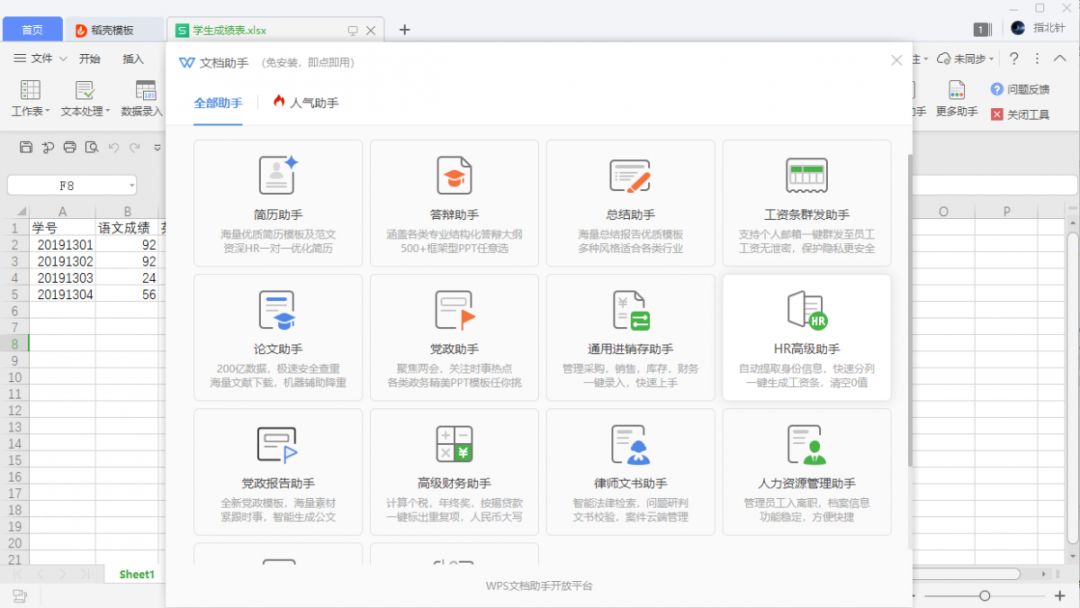Open the 简历助手 resume assistant card
The height and width of the screenshot is (608, 1080).
(278, 203)
